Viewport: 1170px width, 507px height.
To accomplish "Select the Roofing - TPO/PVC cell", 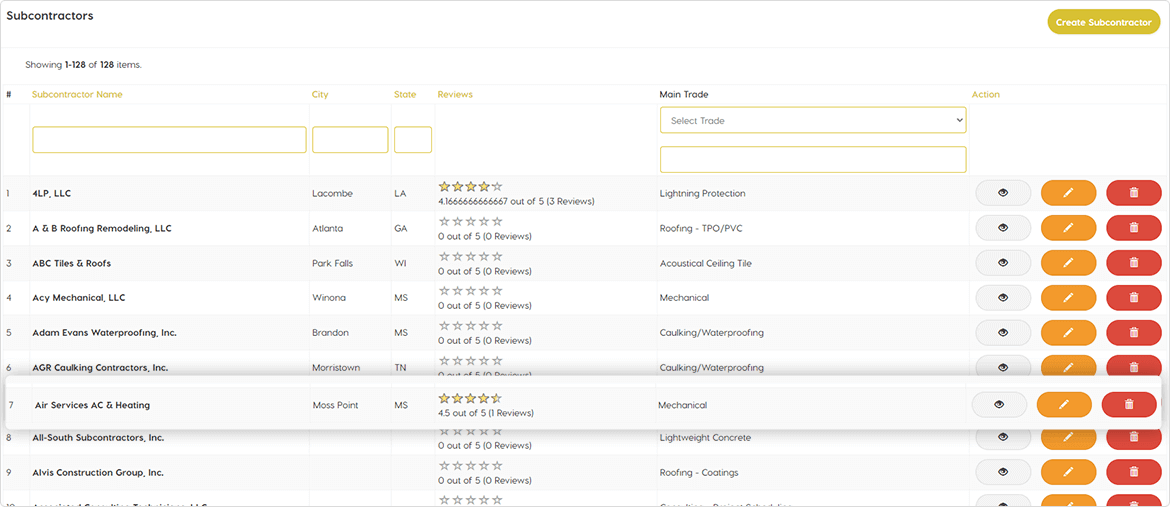I will click(701, 228).
